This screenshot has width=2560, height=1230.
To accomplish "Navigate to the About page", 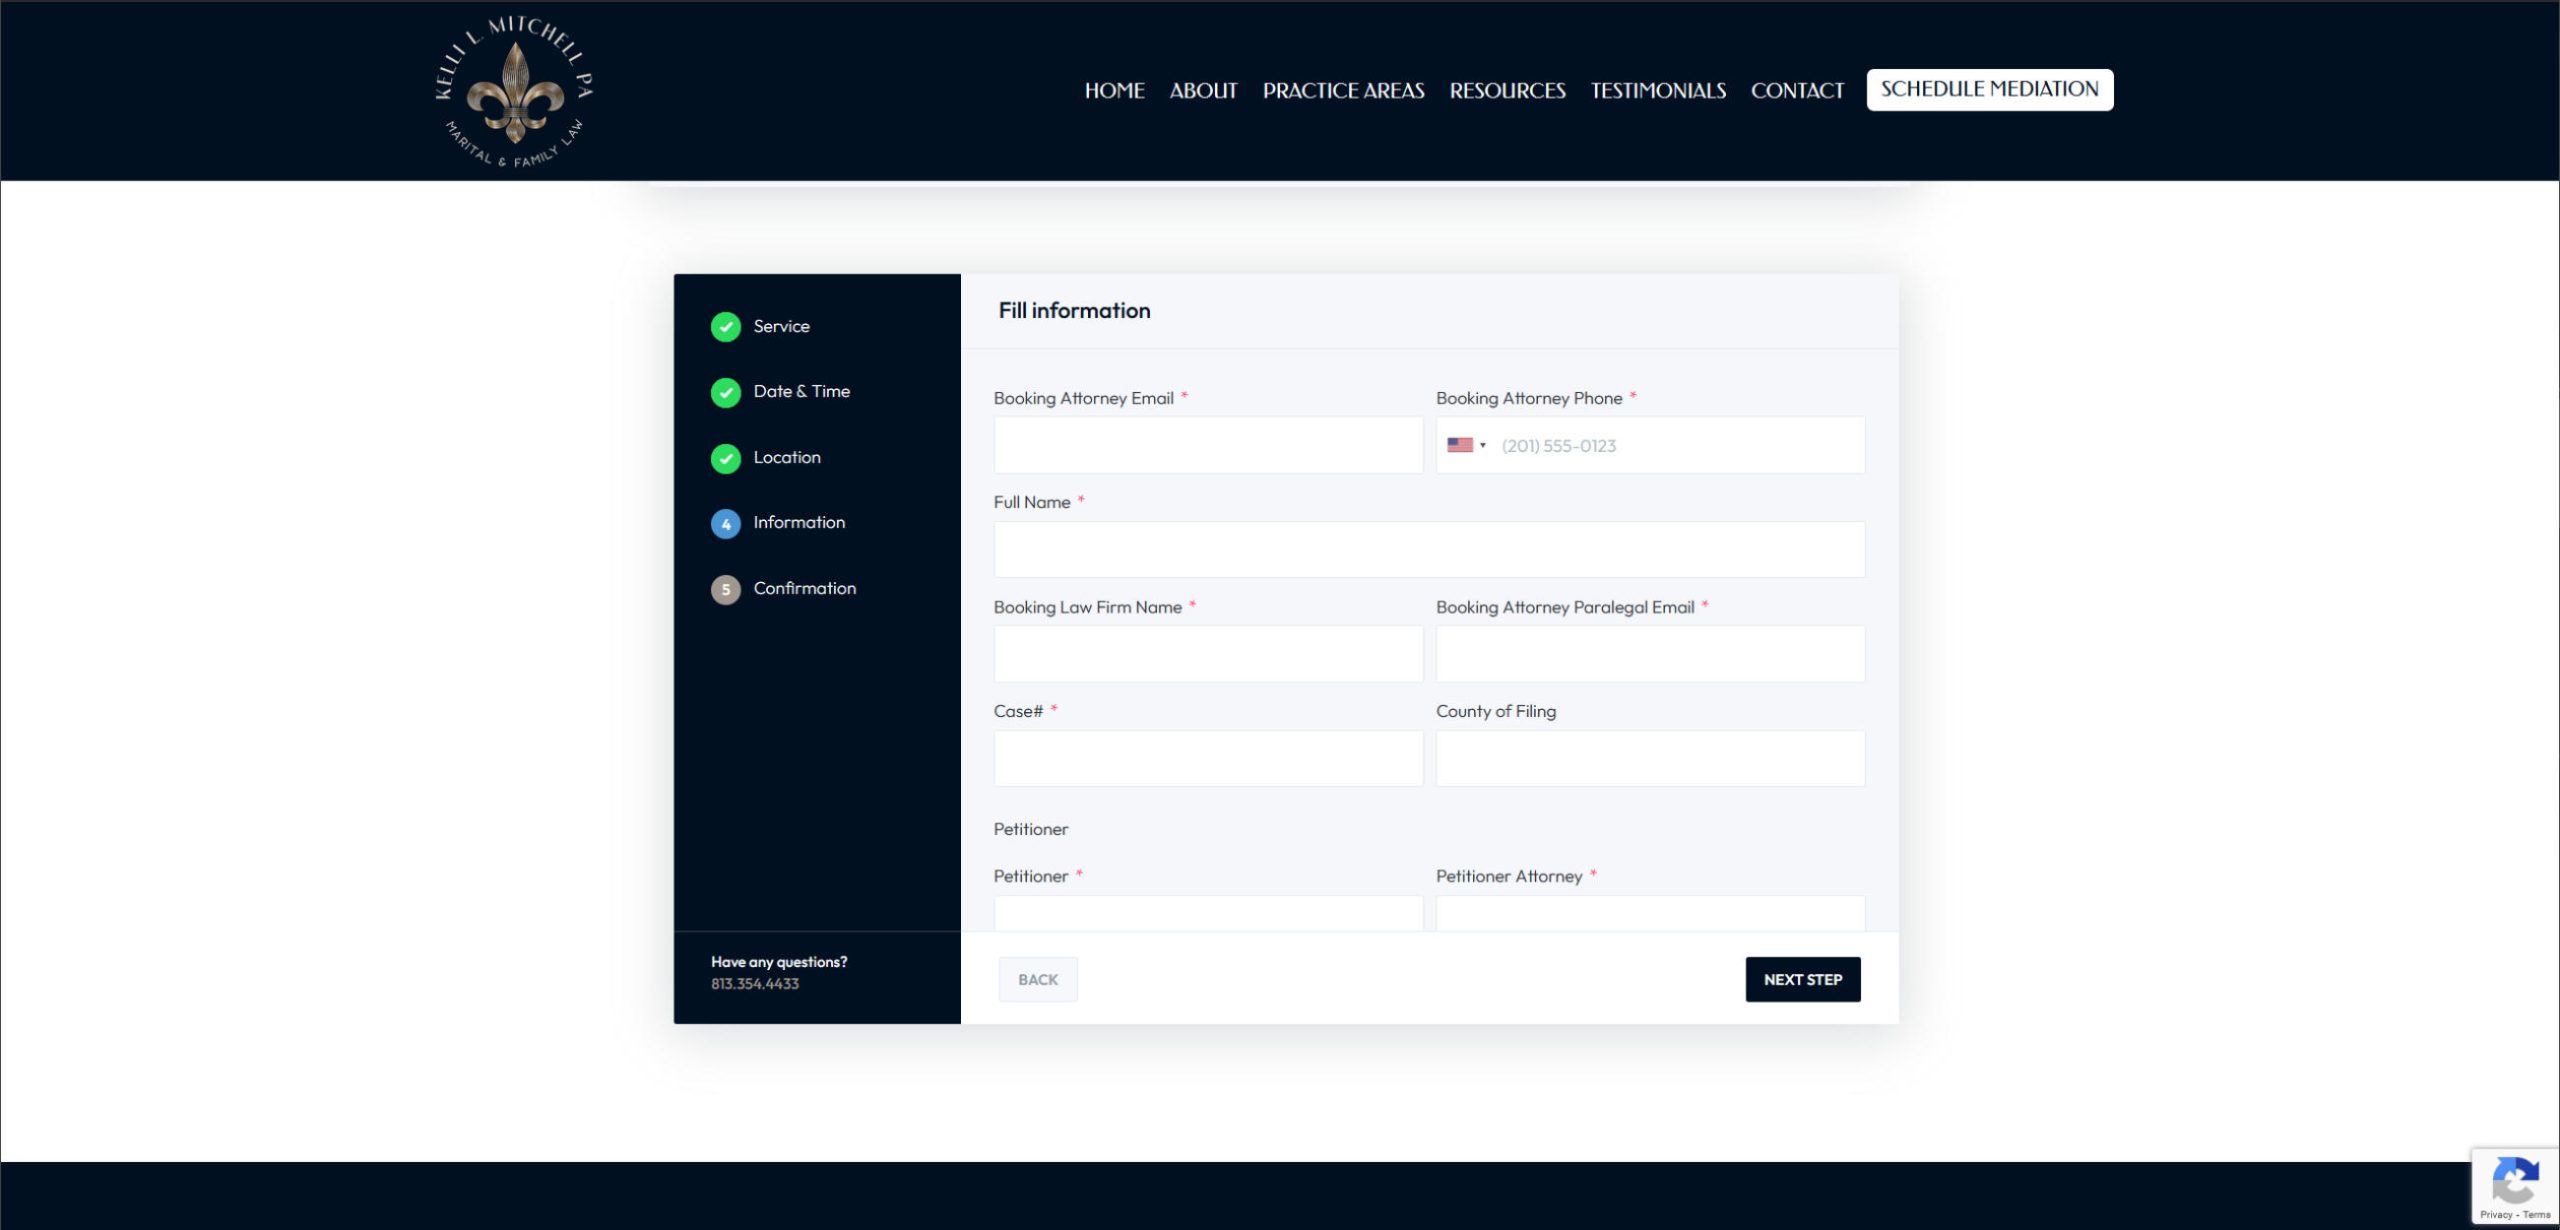I will tap(1203, 91).
